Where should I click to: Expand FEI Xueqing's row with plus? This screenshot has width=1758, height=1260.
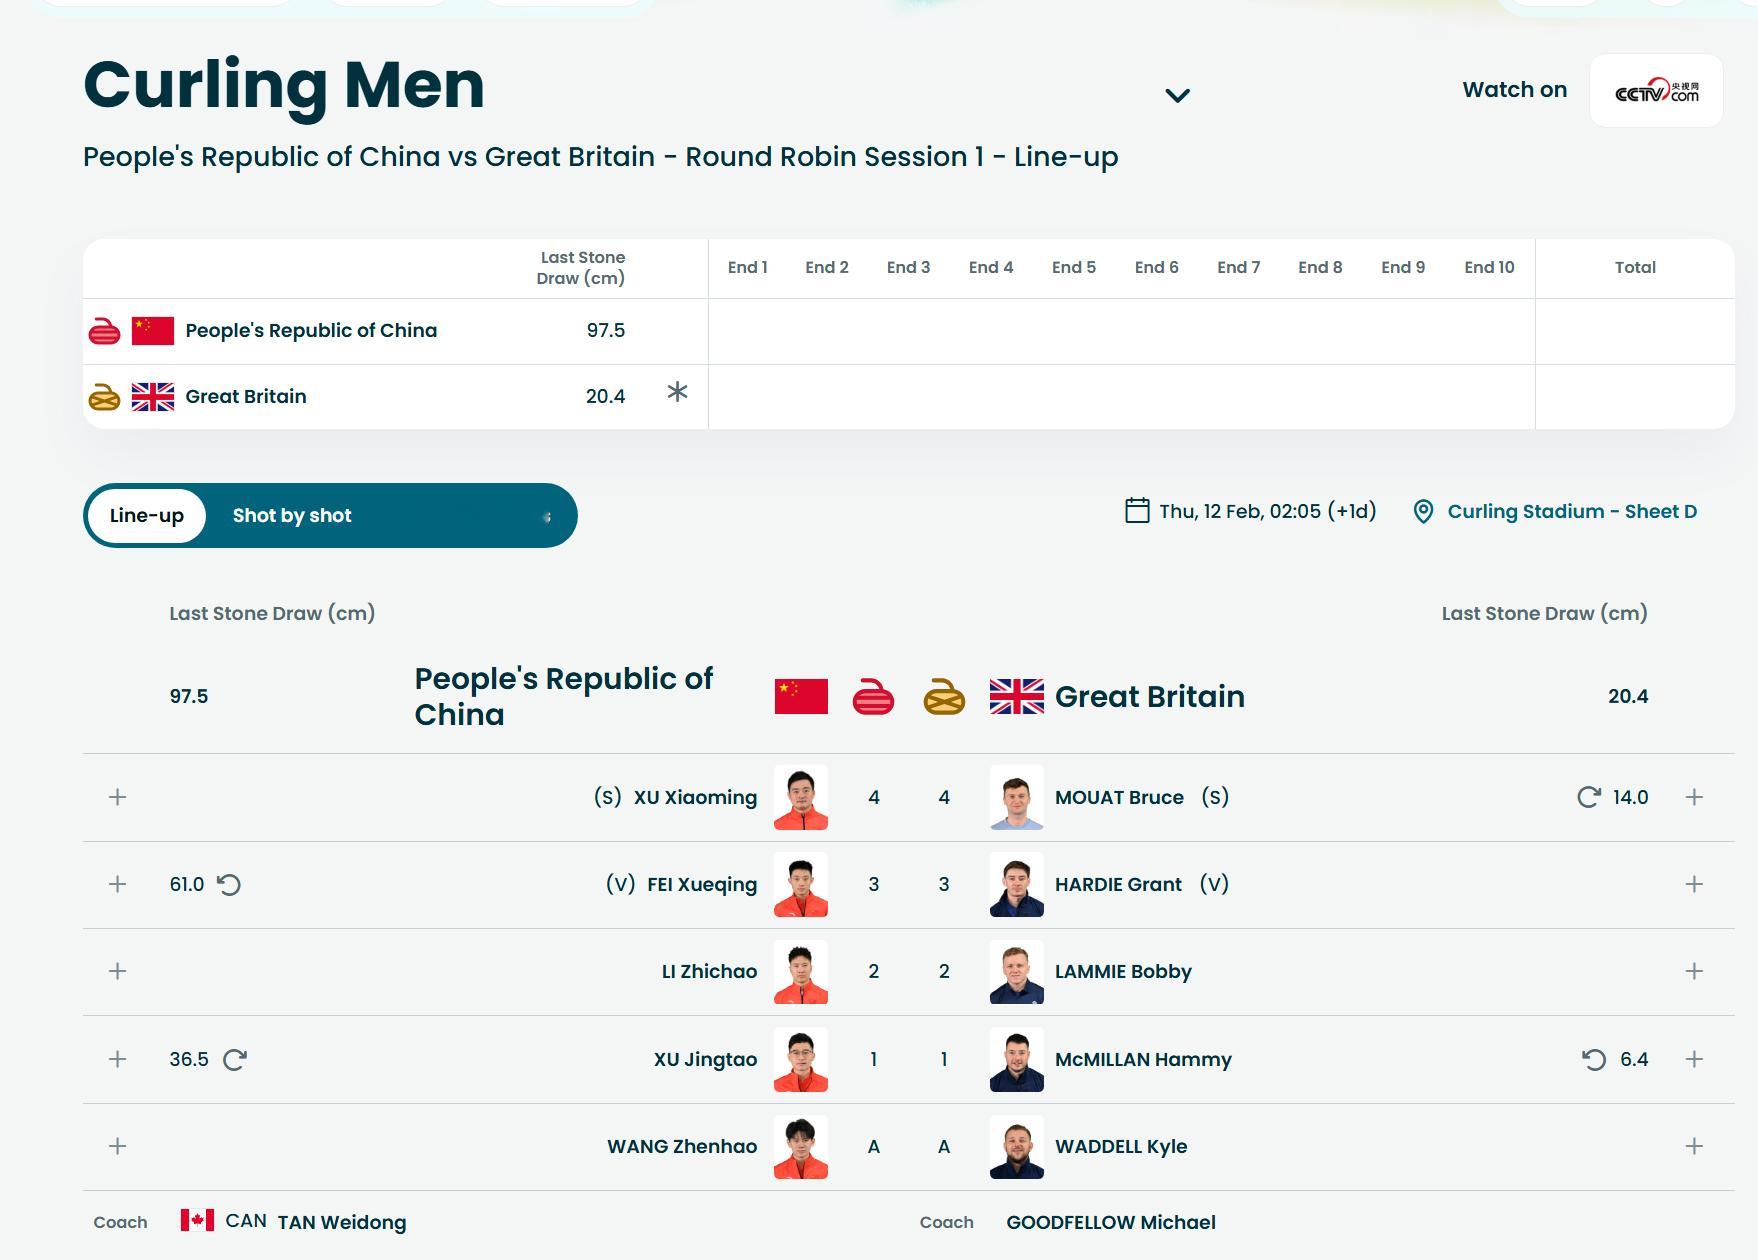(x=117, y=884)
